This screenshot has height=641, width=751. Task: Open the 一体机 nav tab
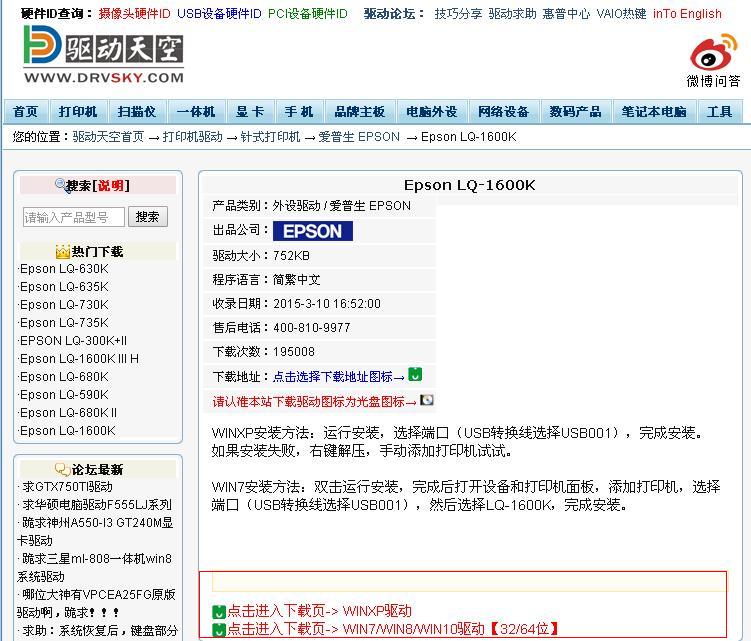click(x=196, y=112)
